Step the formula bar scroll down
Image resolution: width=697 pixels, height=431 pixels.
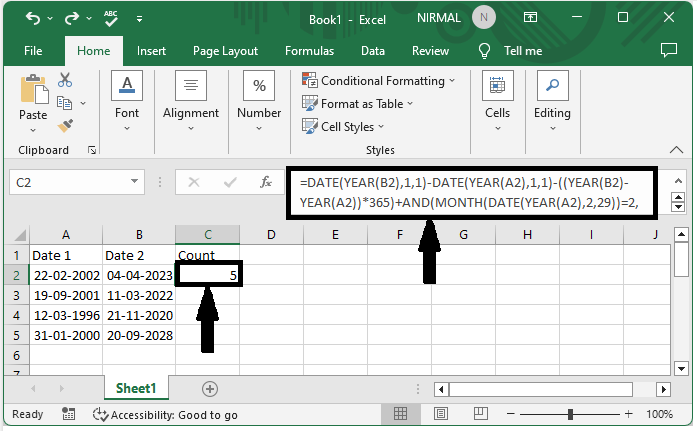click(678, 207)
